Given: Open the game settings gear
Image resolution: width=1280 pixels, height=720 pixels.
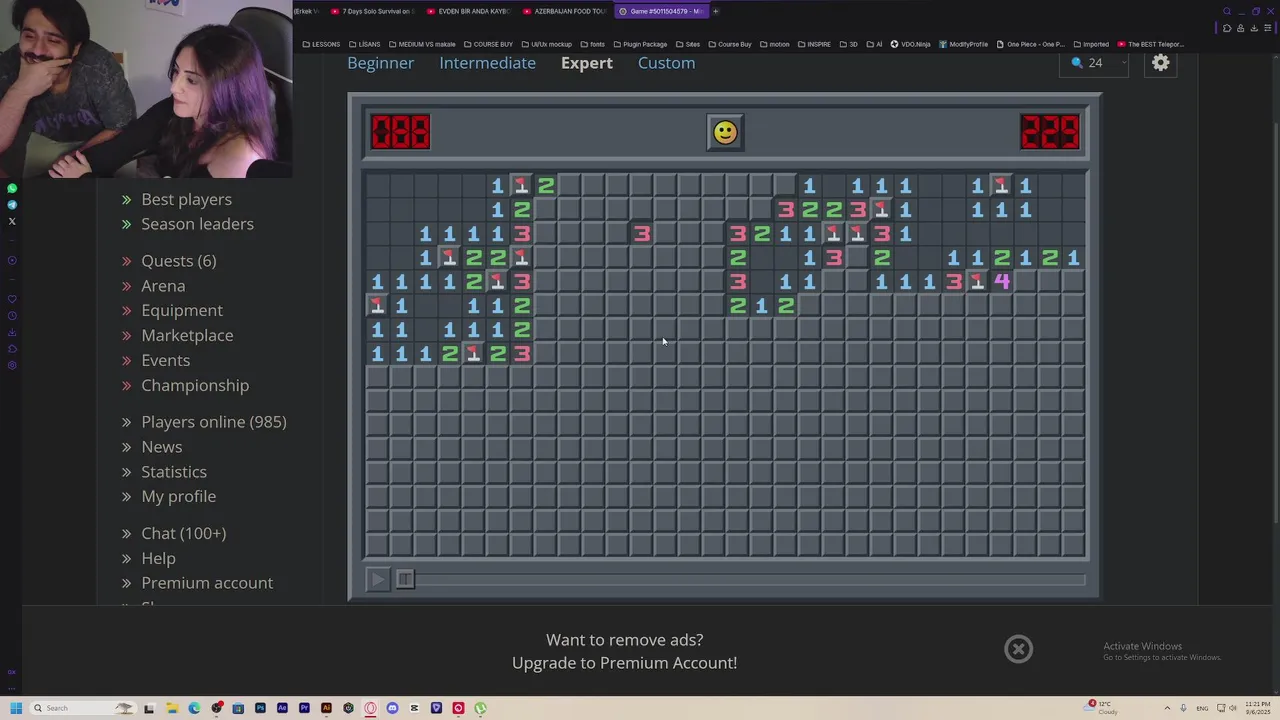Looking at the screenshot, I should (1160, 63).
